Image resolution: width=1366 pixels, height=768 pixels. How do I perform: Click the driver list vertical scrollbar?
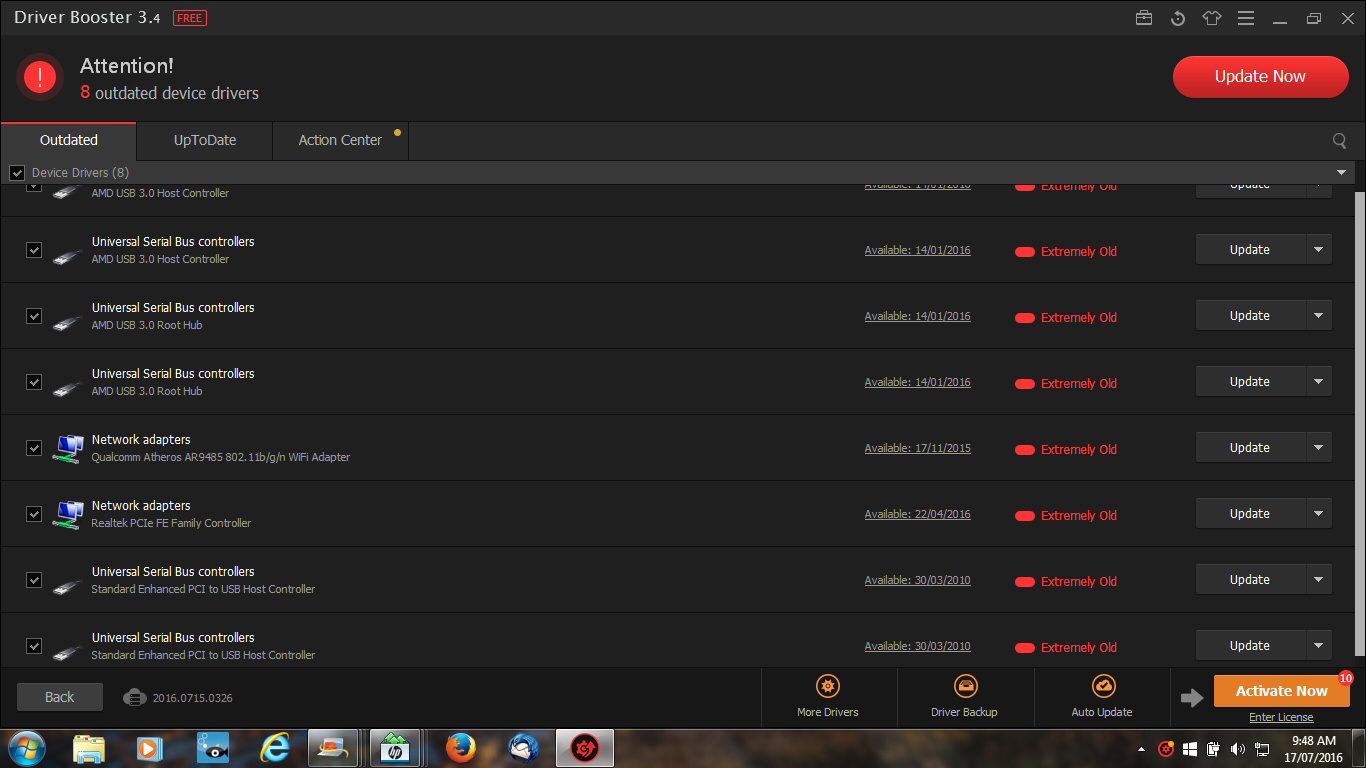click(1359, 425)
